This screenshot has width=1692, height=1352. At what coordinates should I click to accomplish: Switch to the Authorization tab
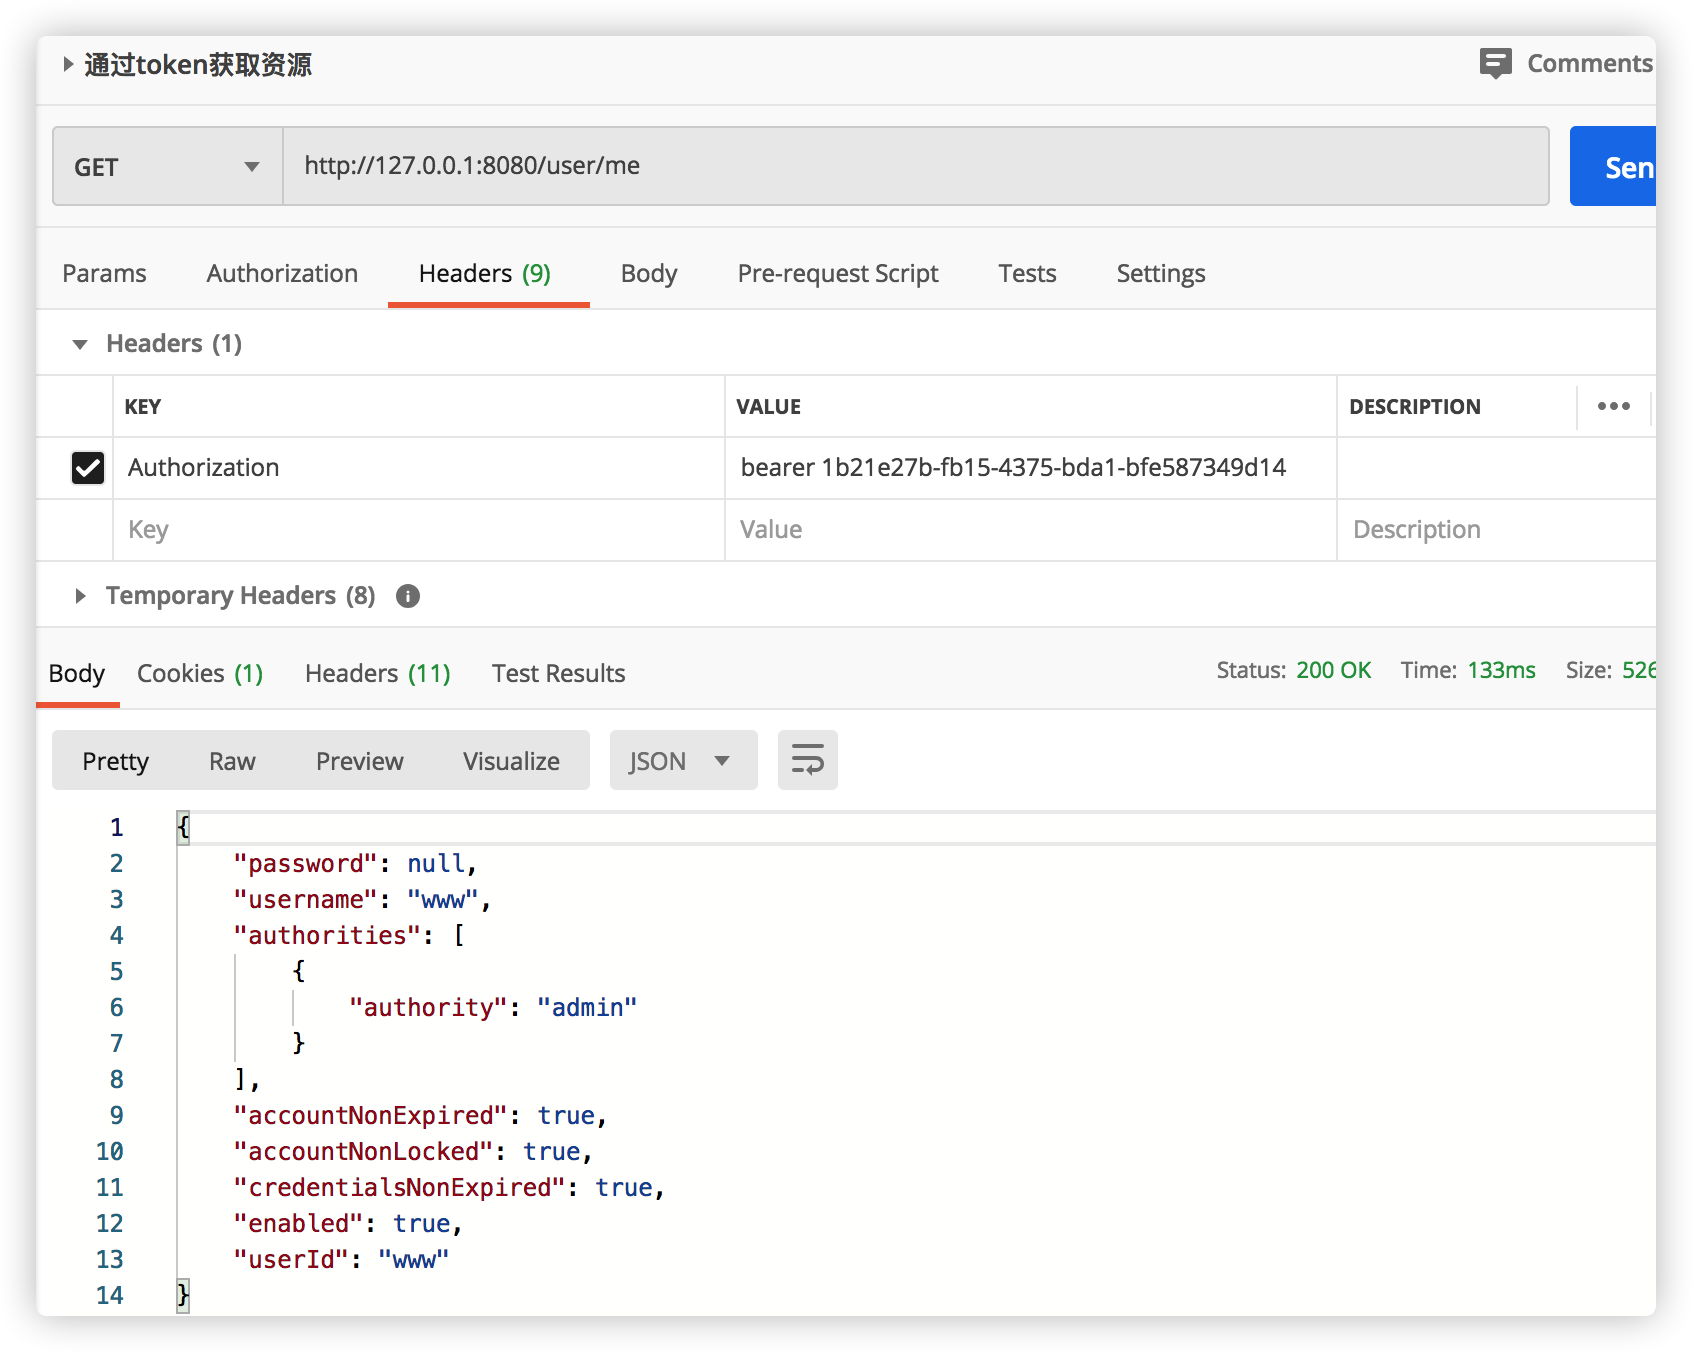(x=282, y=273)
